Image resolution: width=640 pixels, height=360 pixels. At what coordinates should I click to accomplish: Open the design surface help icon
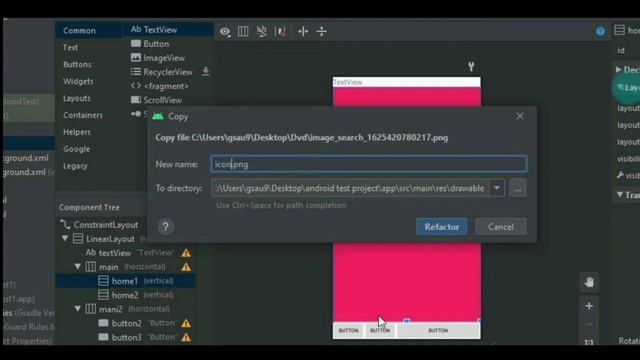pos(600,31)
